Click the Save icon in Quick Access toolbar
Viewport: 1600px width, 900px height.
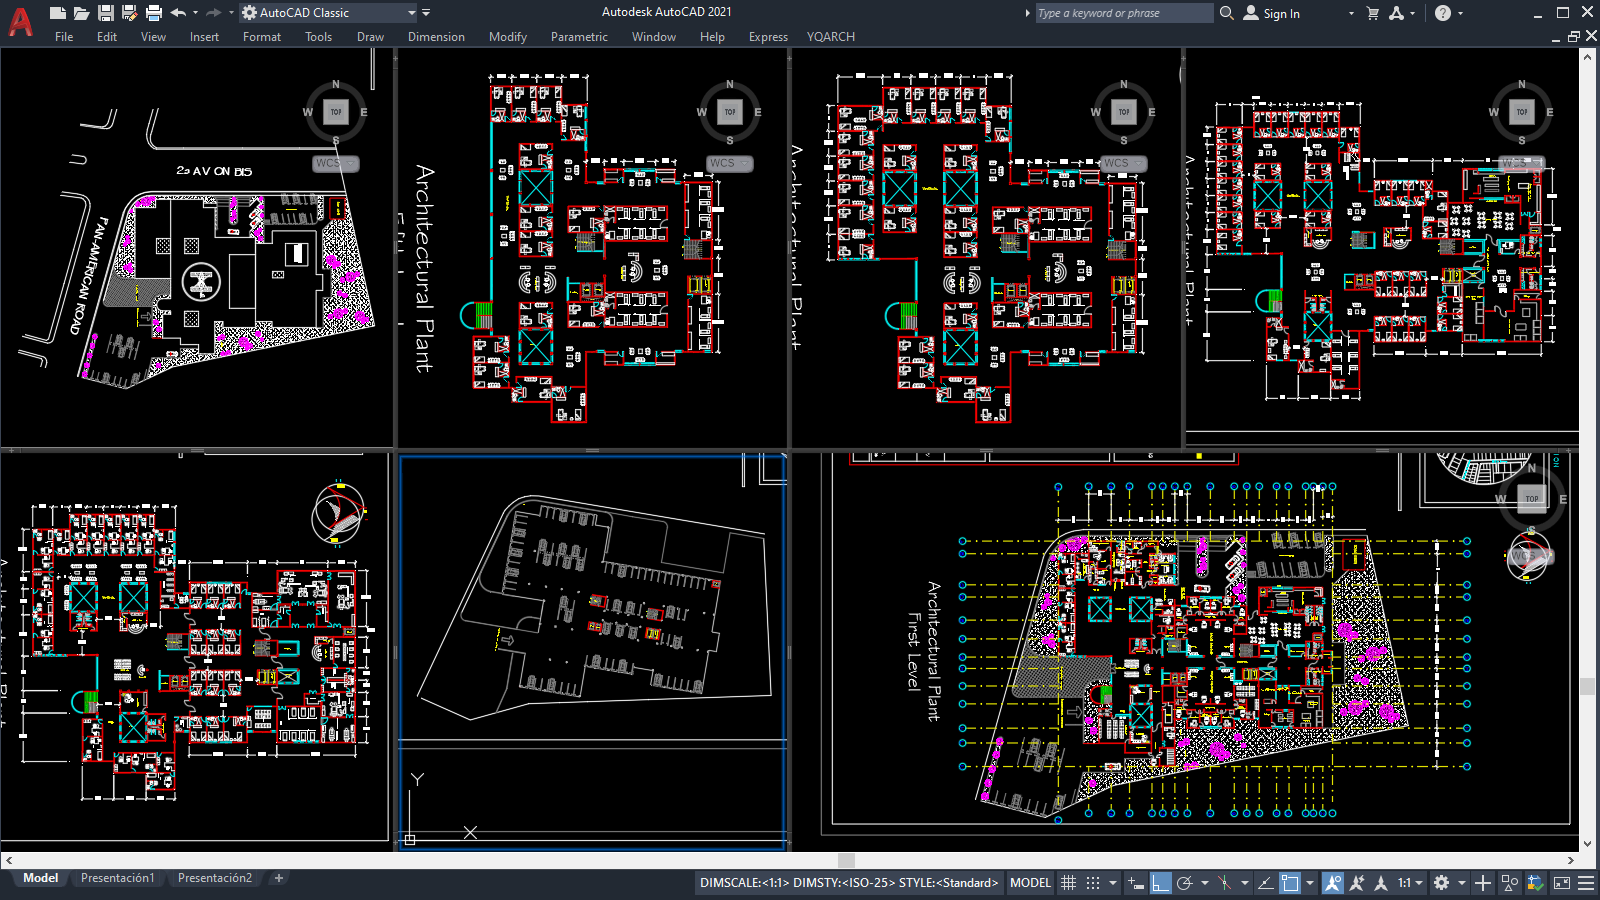105,13
